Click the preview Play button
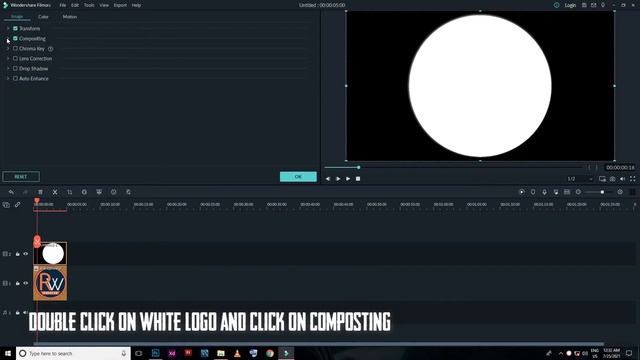 pyautogui.click(x=348, y=179)
